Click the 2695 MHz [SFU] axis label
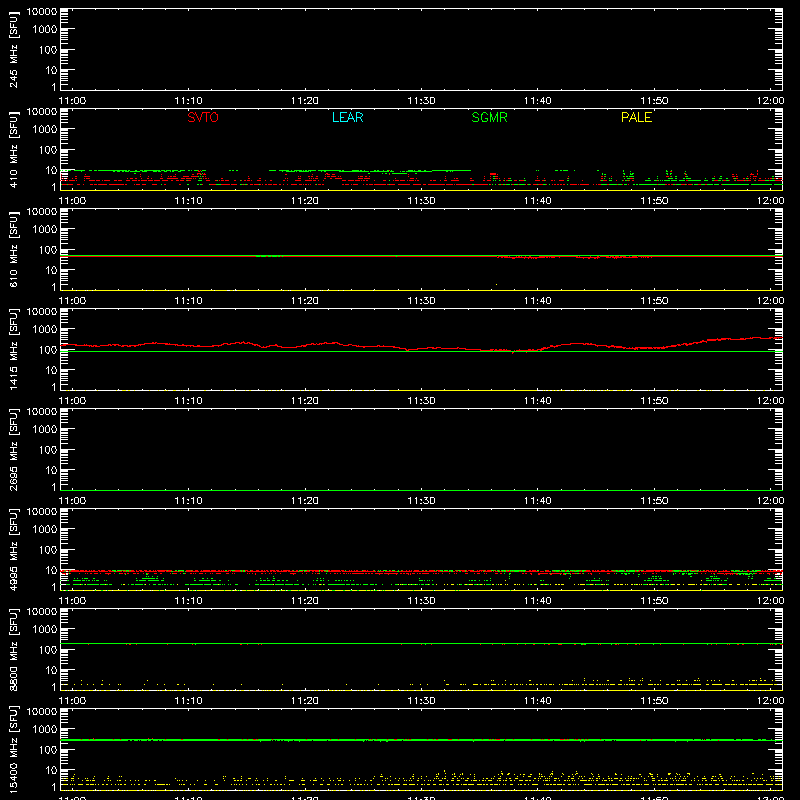This screenshot has height=800, width=800. pos(14,449)
